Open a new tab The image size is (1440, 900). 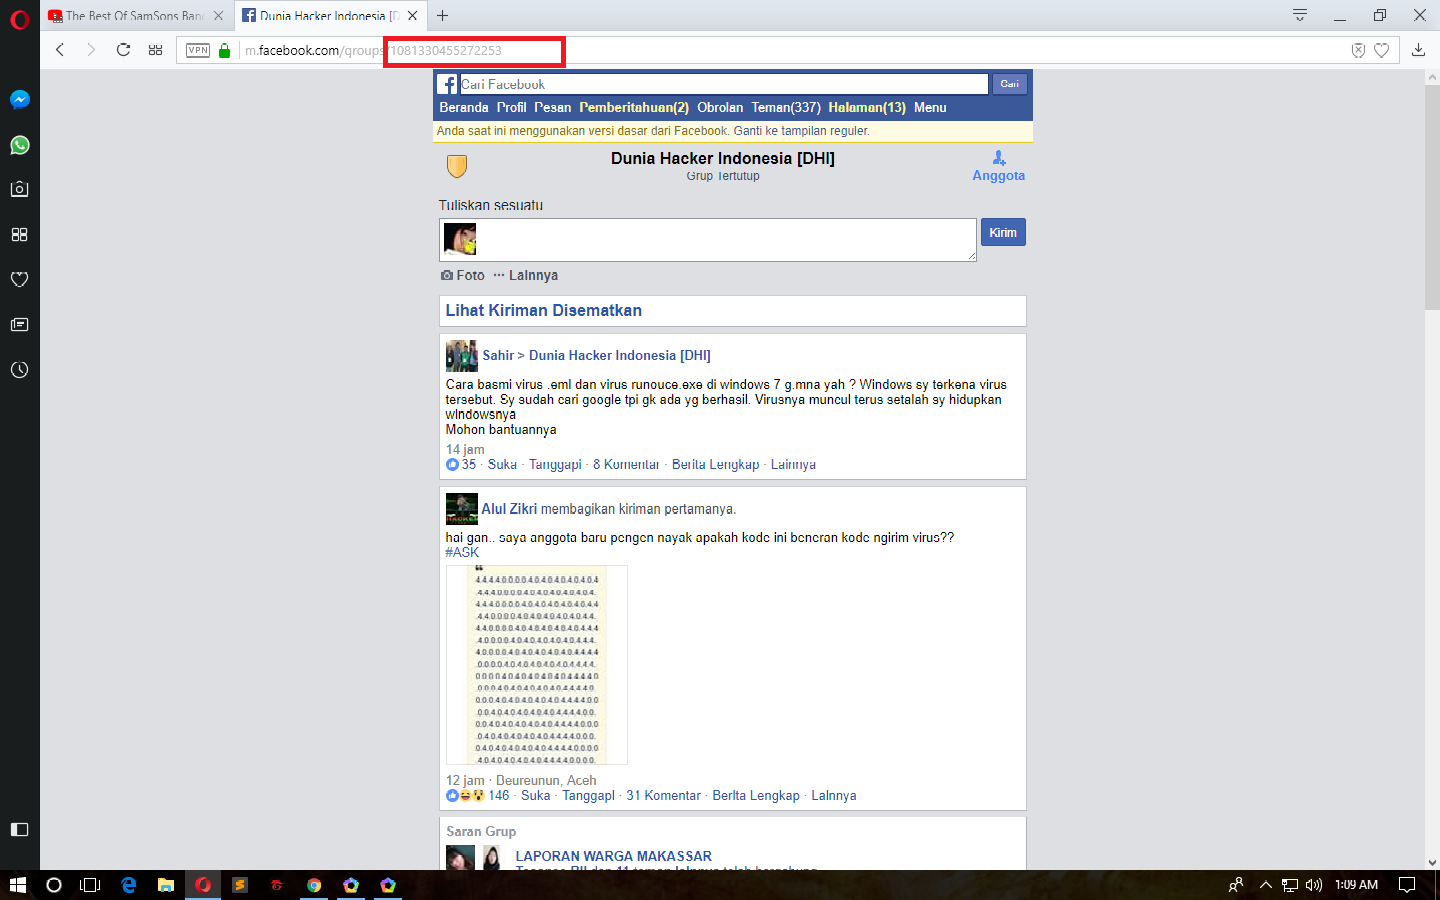(x=442, y=15)
